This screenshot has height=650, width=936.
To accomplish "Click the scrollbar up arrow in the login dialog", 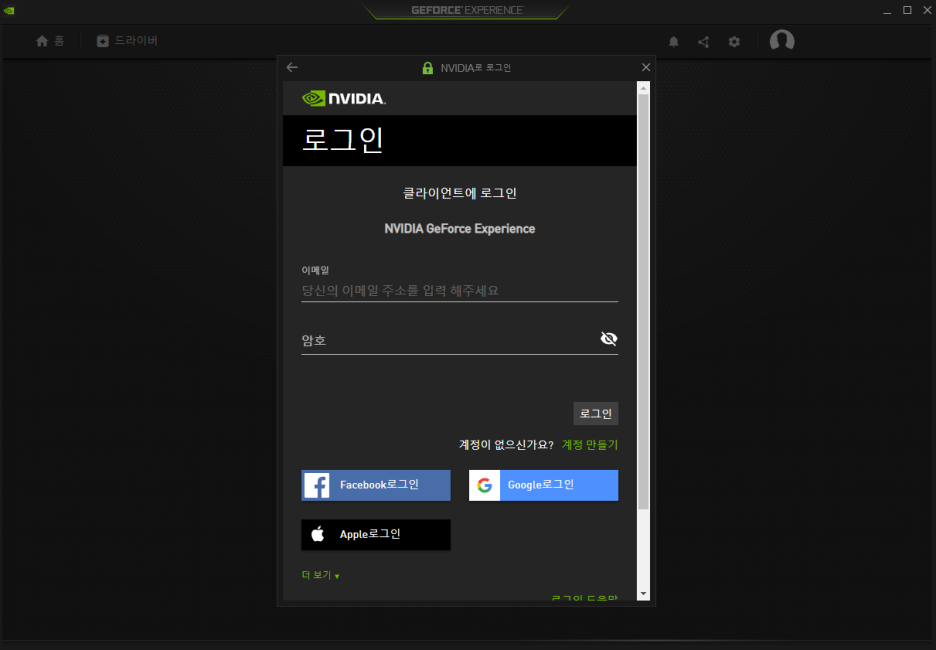I will (x=644, y=88).
